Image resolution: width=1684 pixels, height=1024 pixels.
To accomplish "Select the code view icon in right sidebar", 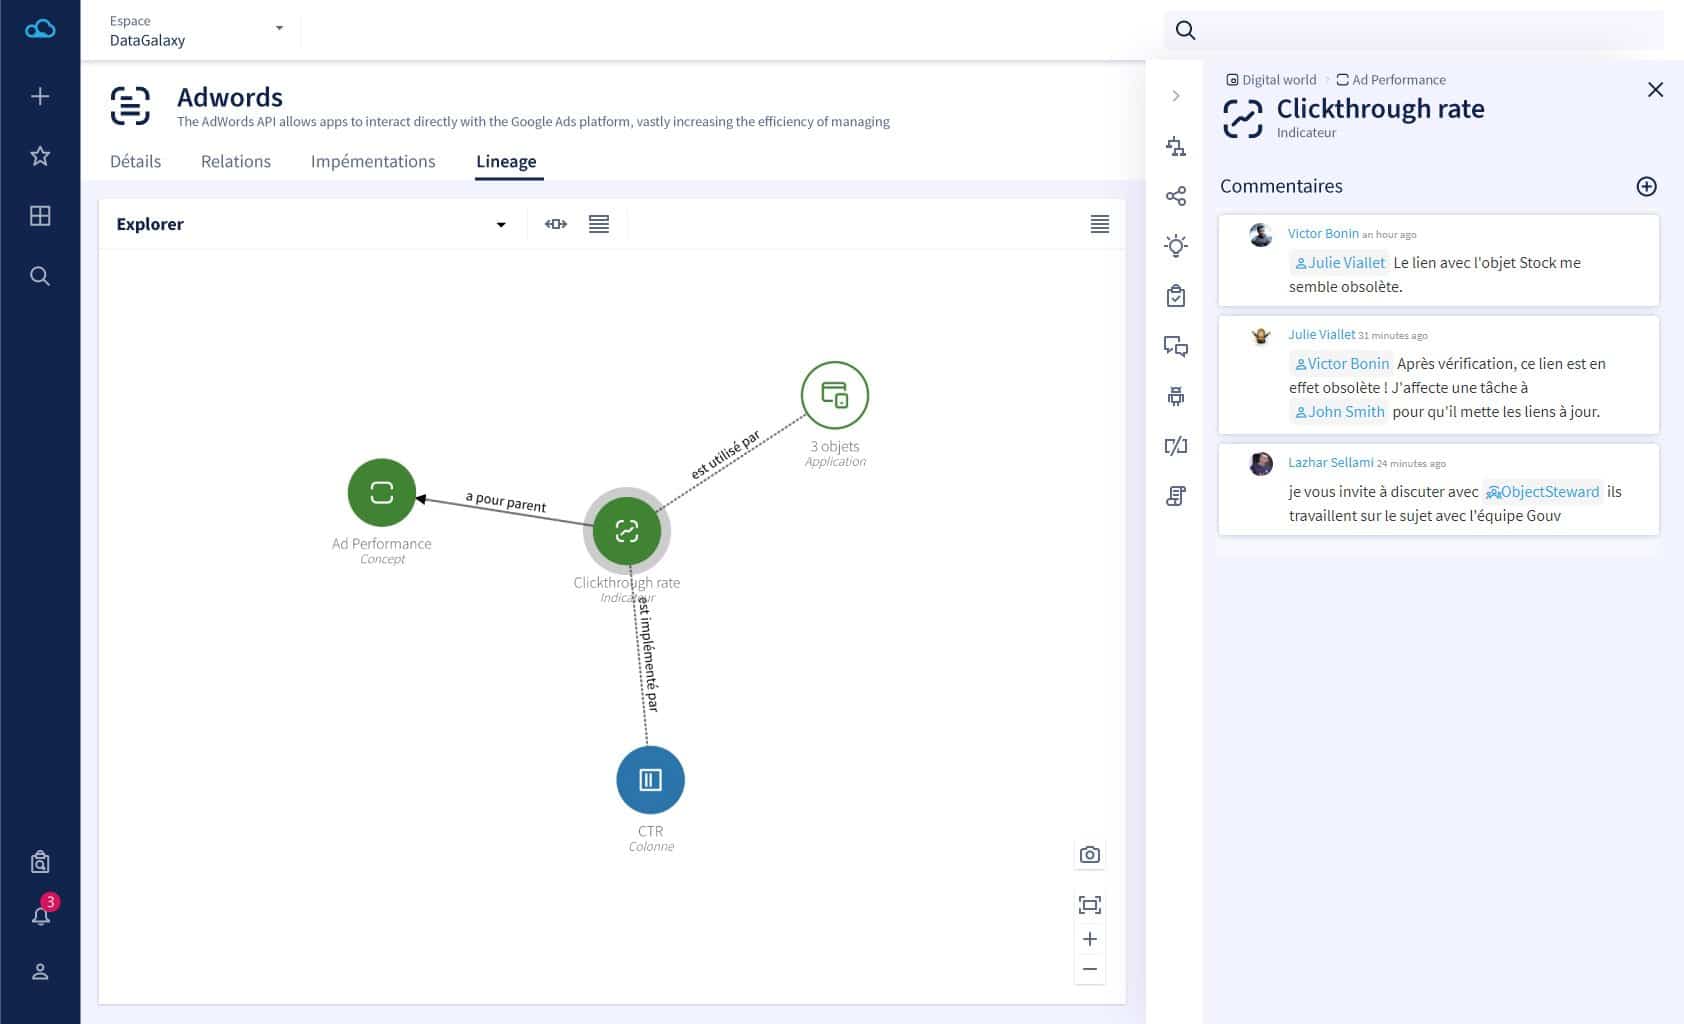I will click(x=1176, y=446).
